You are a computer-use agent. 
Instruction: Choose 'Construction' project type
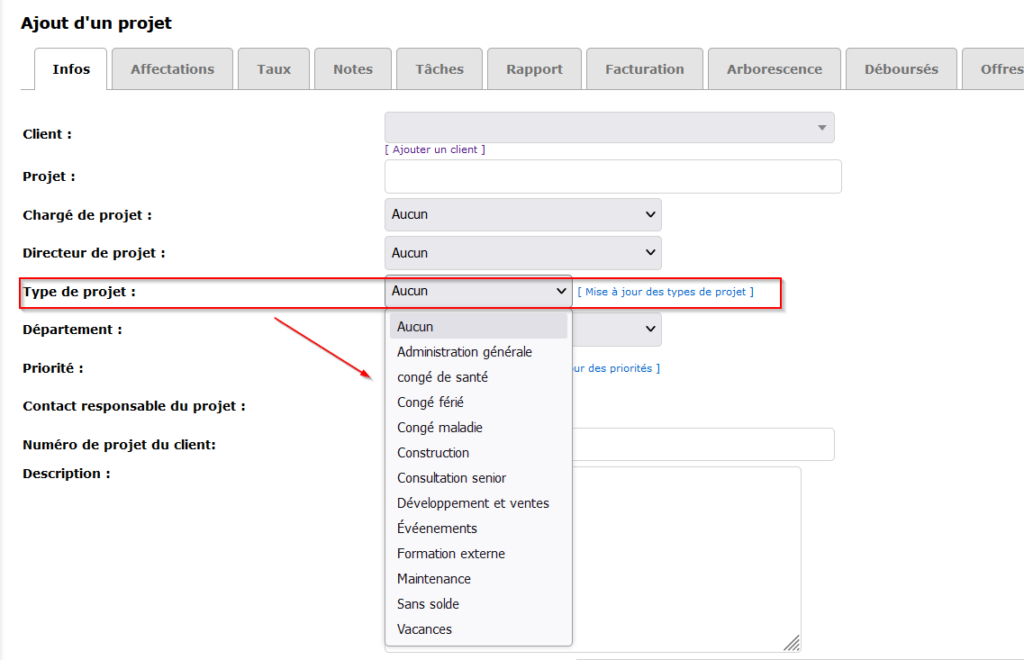tap(433, 453)
